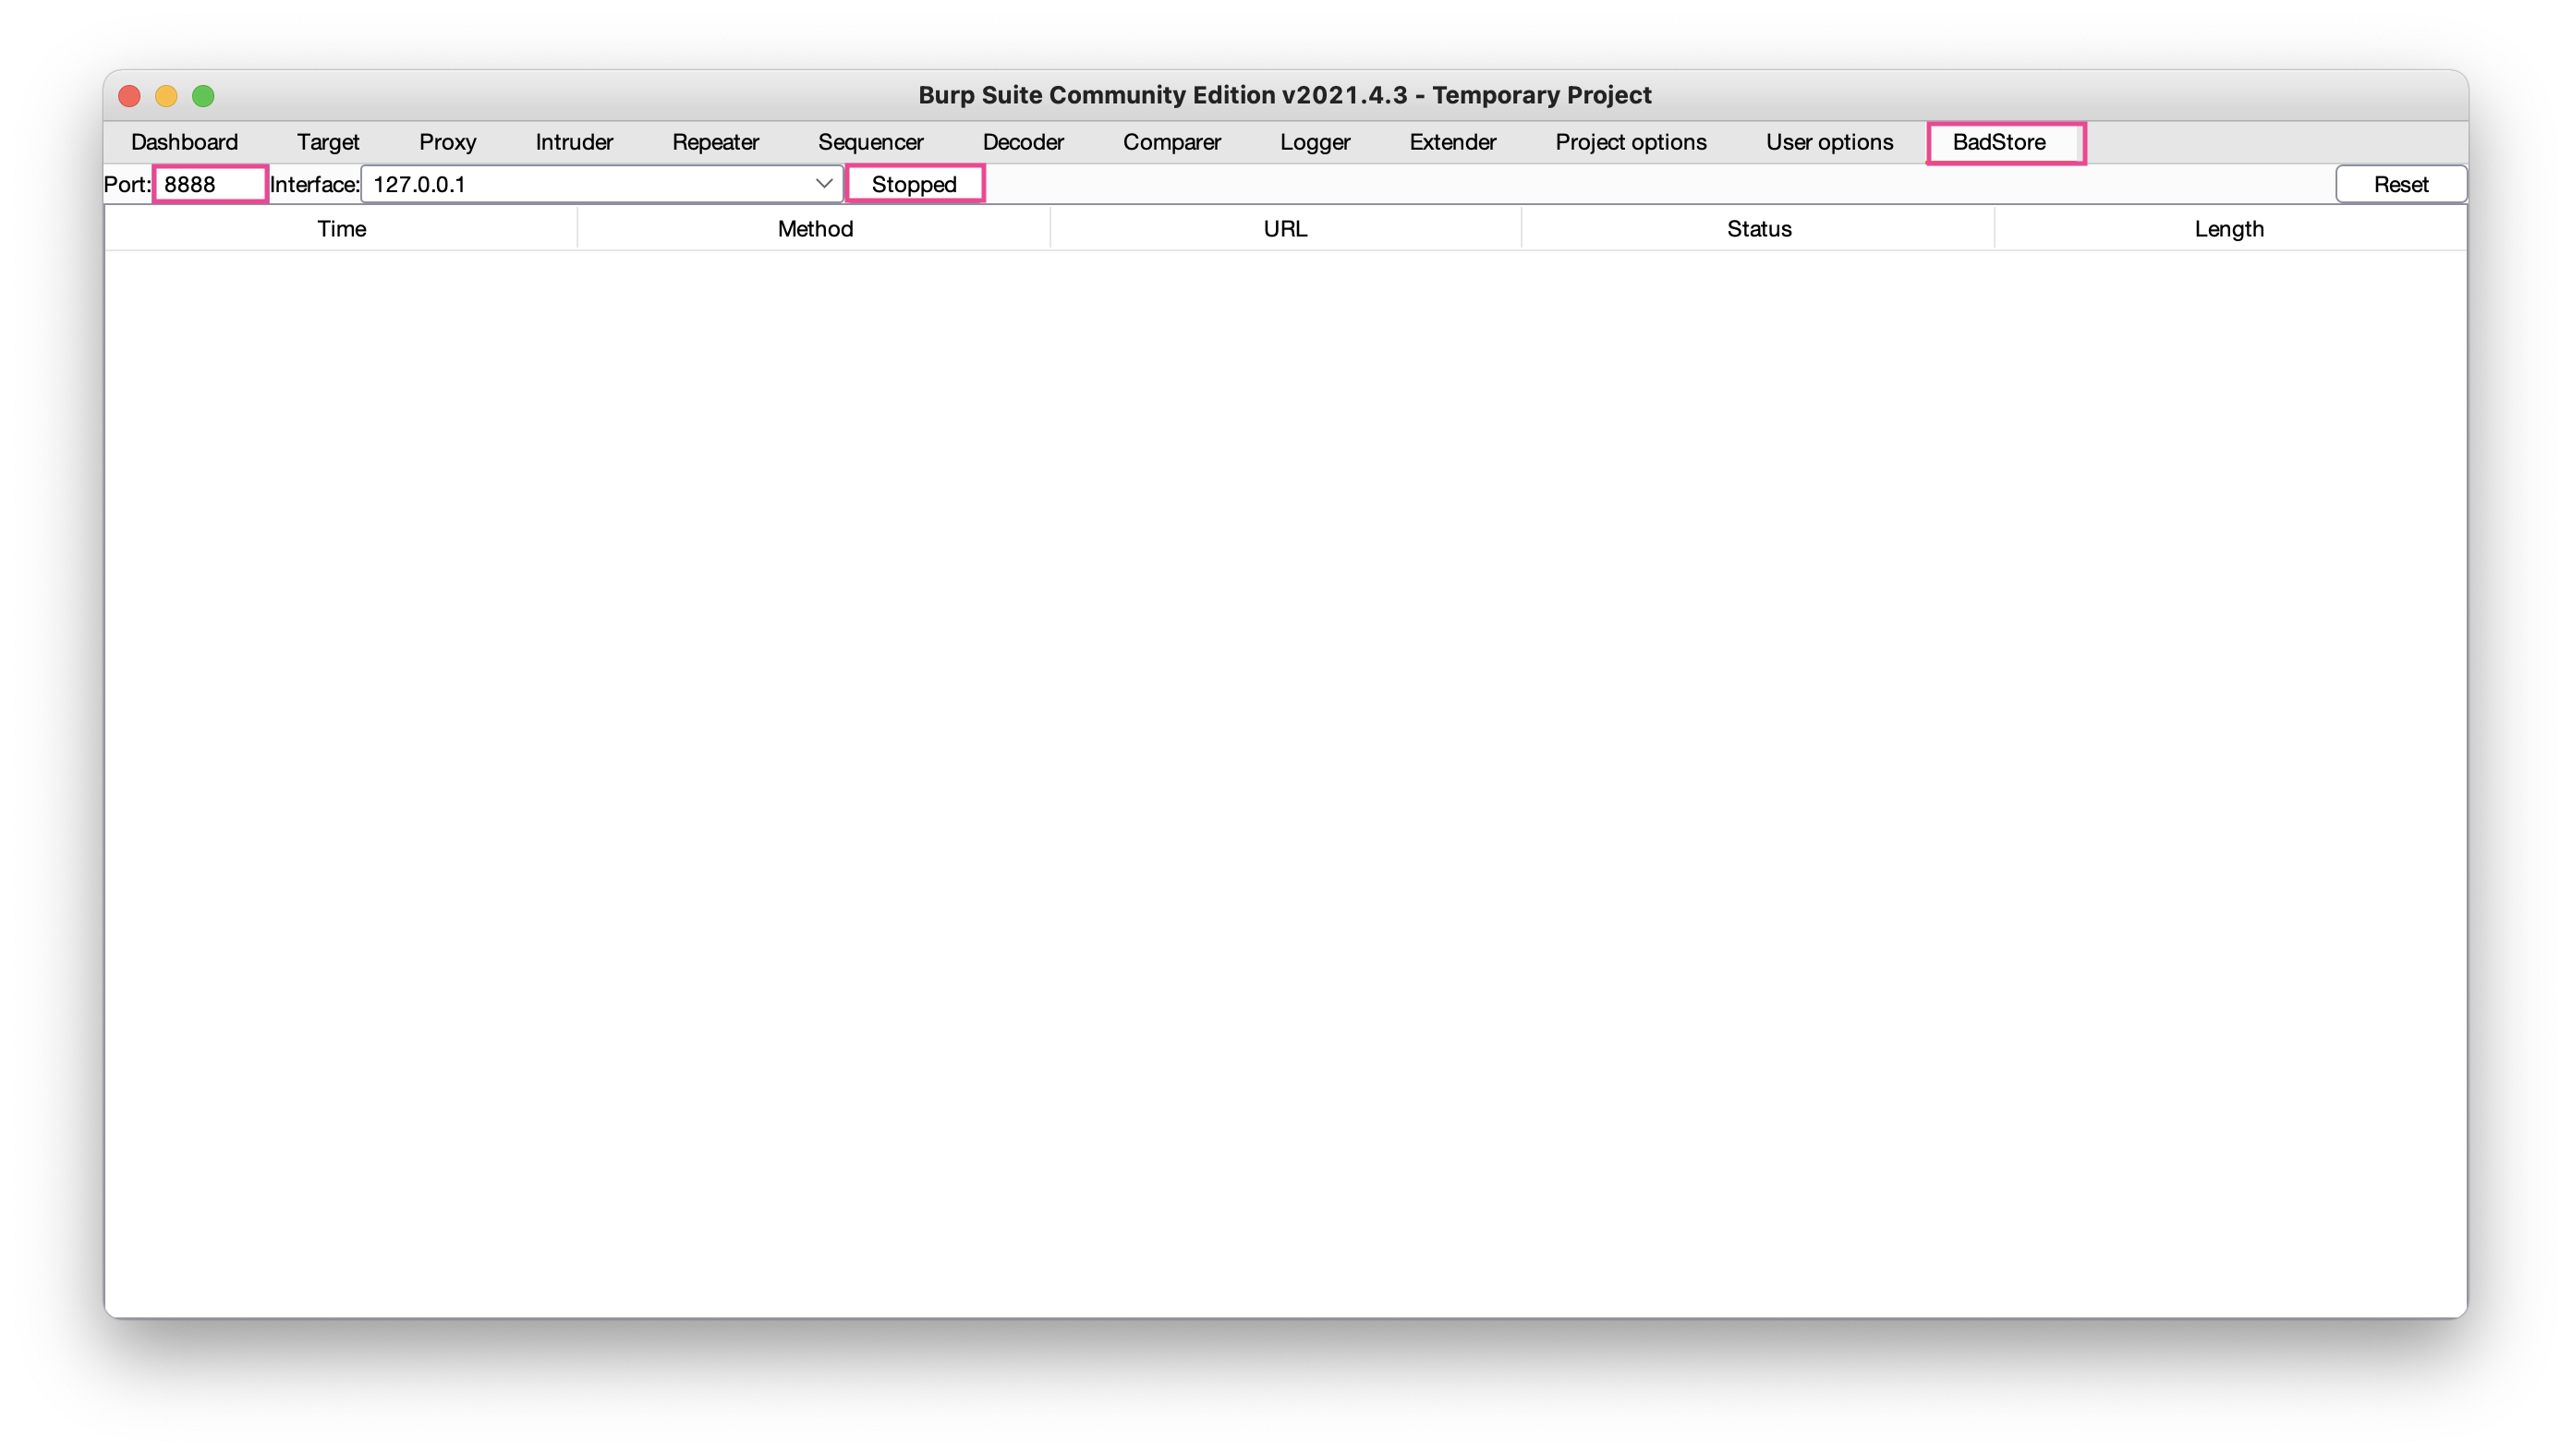
Task: Expand the Interface dropdown
Action: coord(822,184)
